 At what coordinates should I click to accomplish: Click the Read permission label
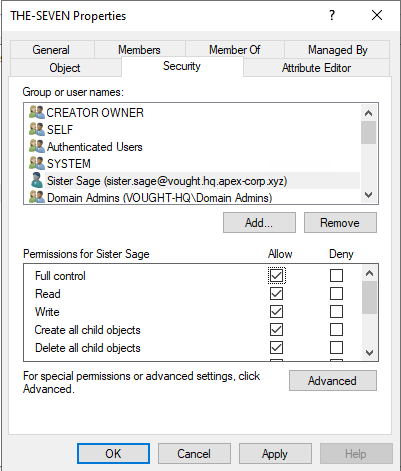[48, 294]
